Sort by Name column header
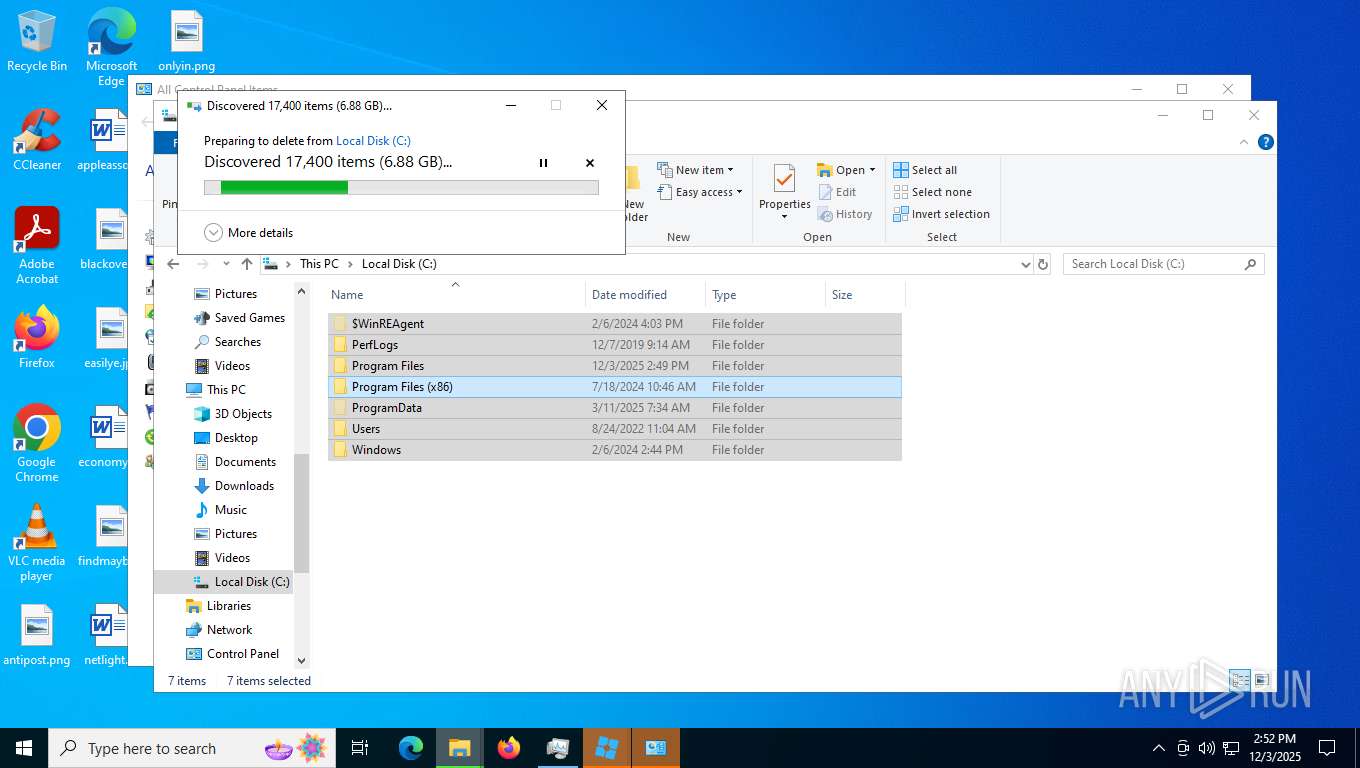The height and width of the screenshot is (768, 1360). (456, 295)
